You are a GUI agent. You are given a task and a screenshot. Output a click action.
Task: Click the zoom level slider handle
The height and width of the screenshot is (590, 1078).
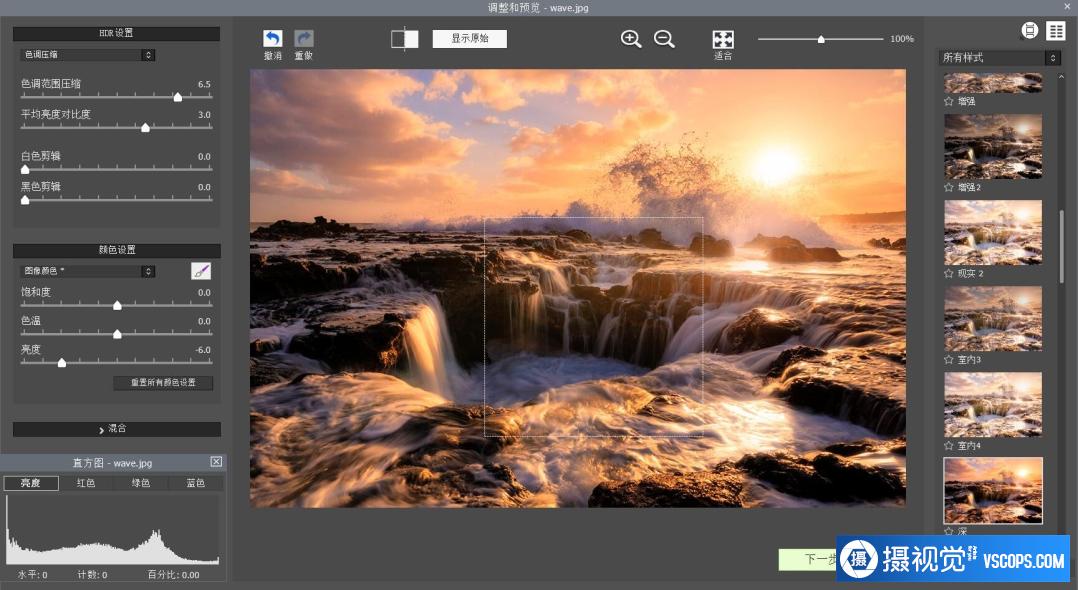tap(821, 39)
